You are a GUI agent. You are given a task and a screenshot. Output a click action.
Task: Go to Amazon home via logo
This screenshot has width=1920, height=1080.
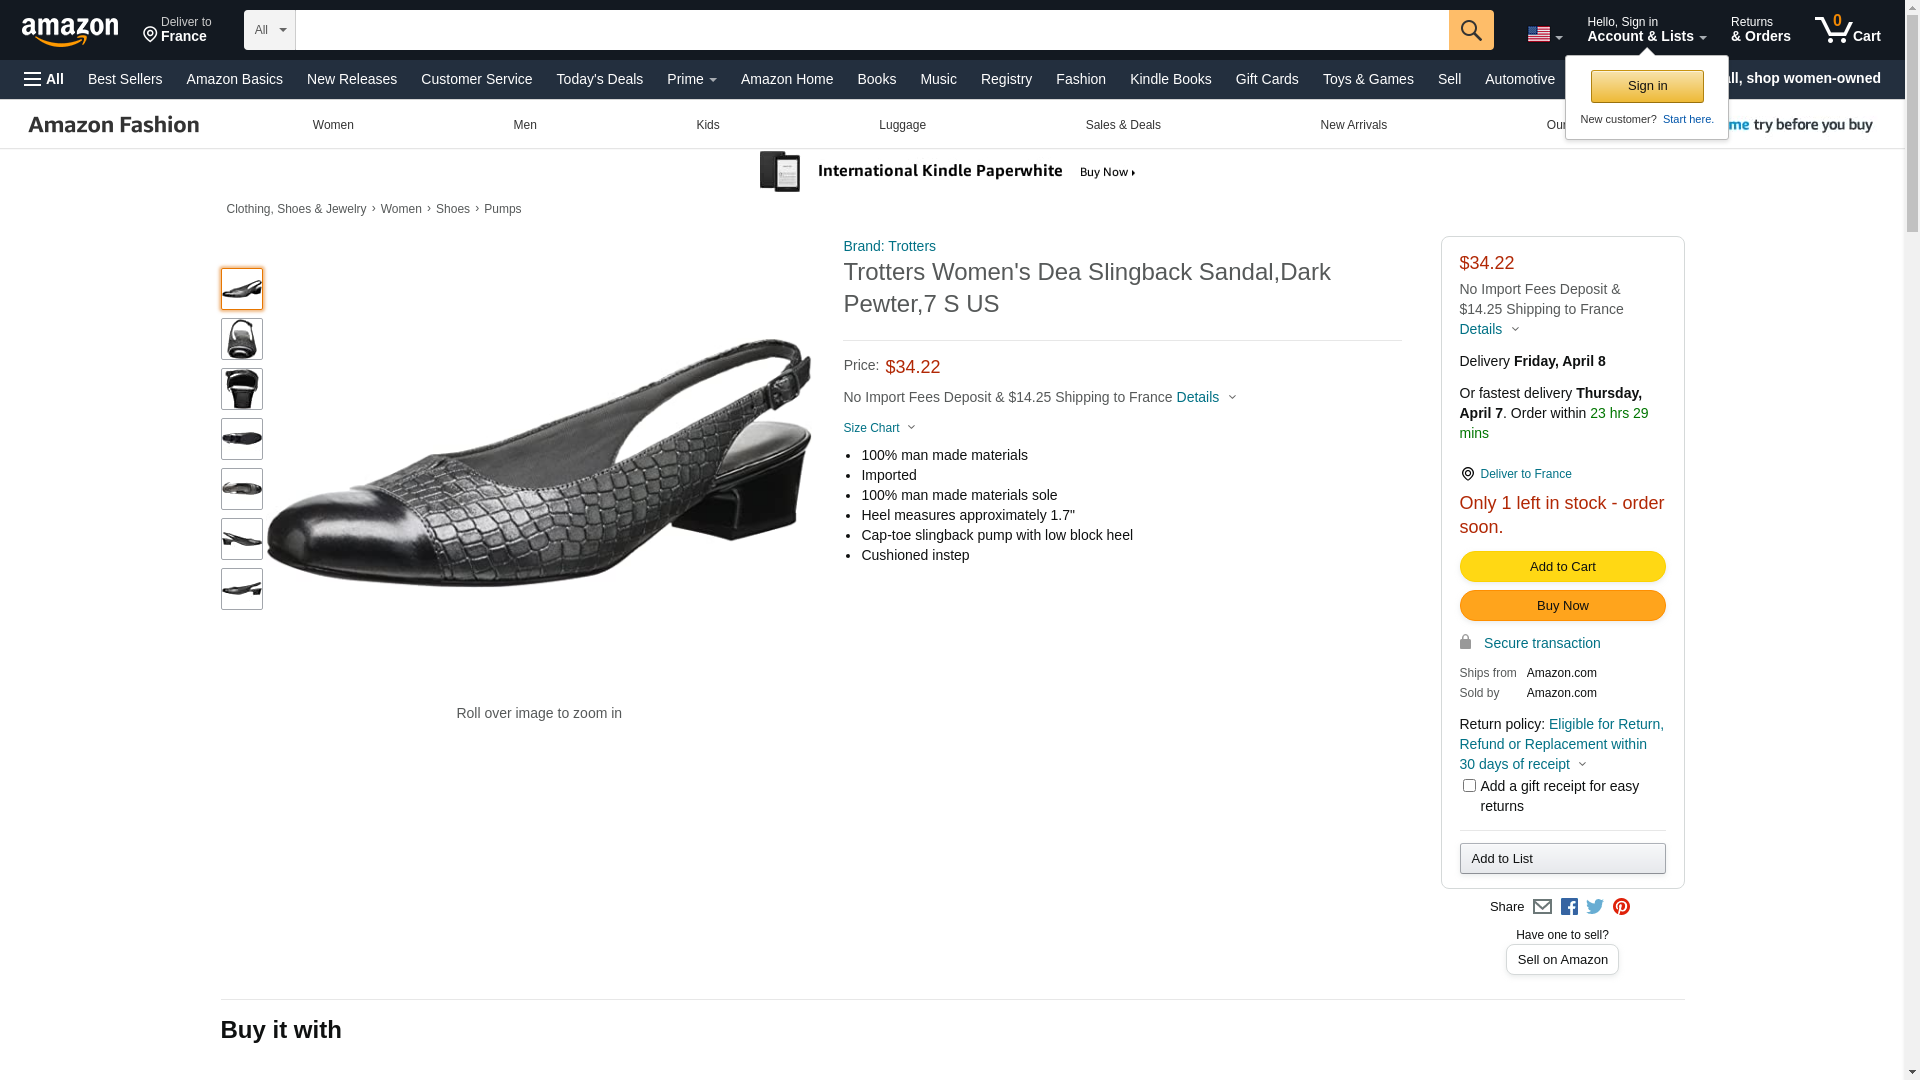(x=70, y=32)
